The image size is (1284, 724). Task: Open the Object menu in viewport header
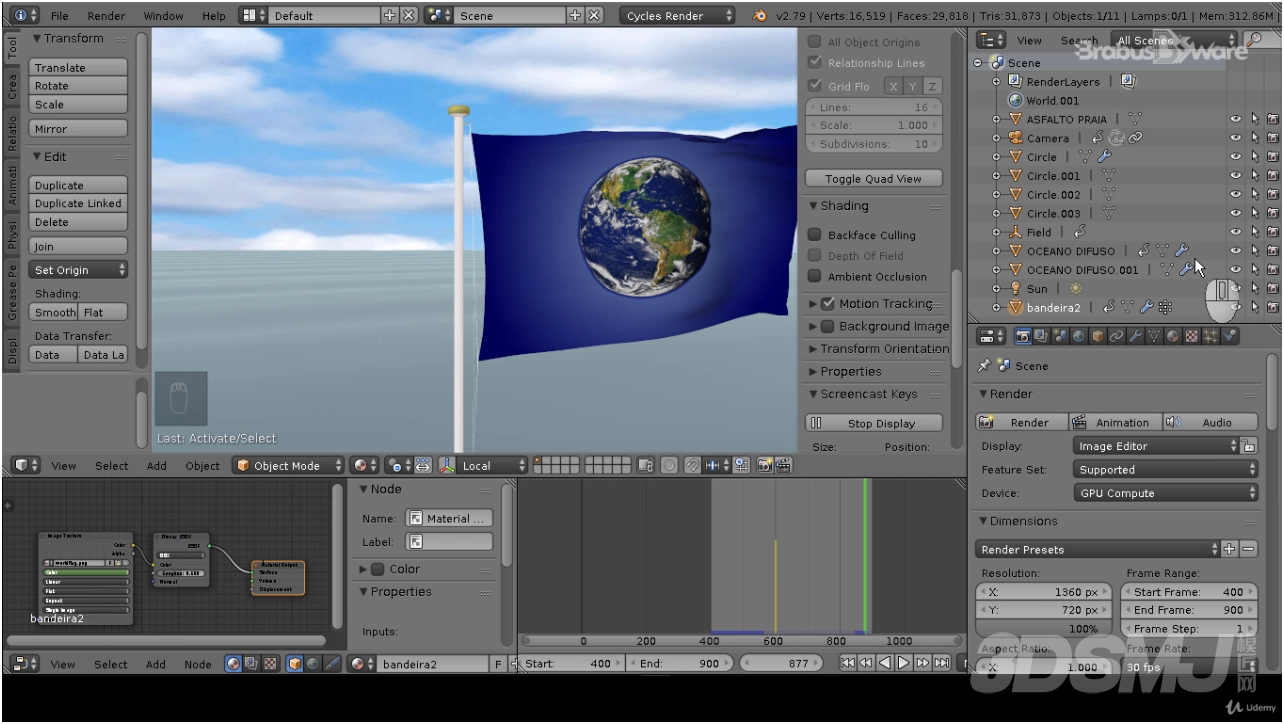[202, 465]
